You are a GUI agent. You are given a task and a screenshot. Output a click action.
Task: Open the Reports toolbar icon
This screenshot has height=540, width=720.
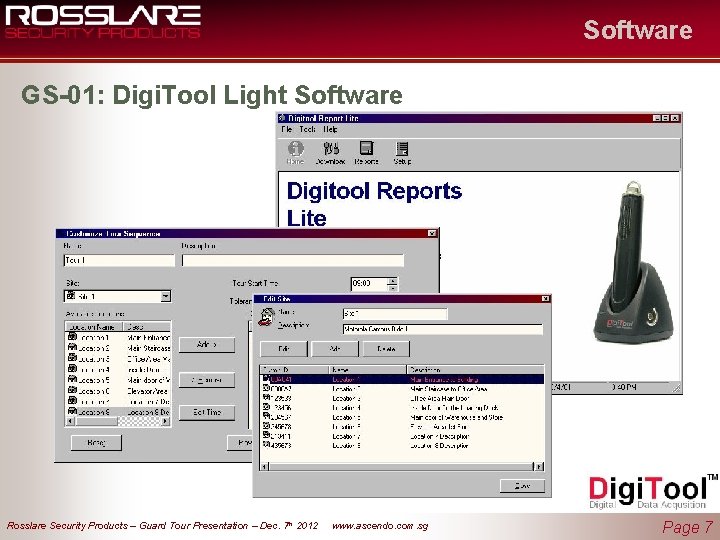tap(366, 153)
